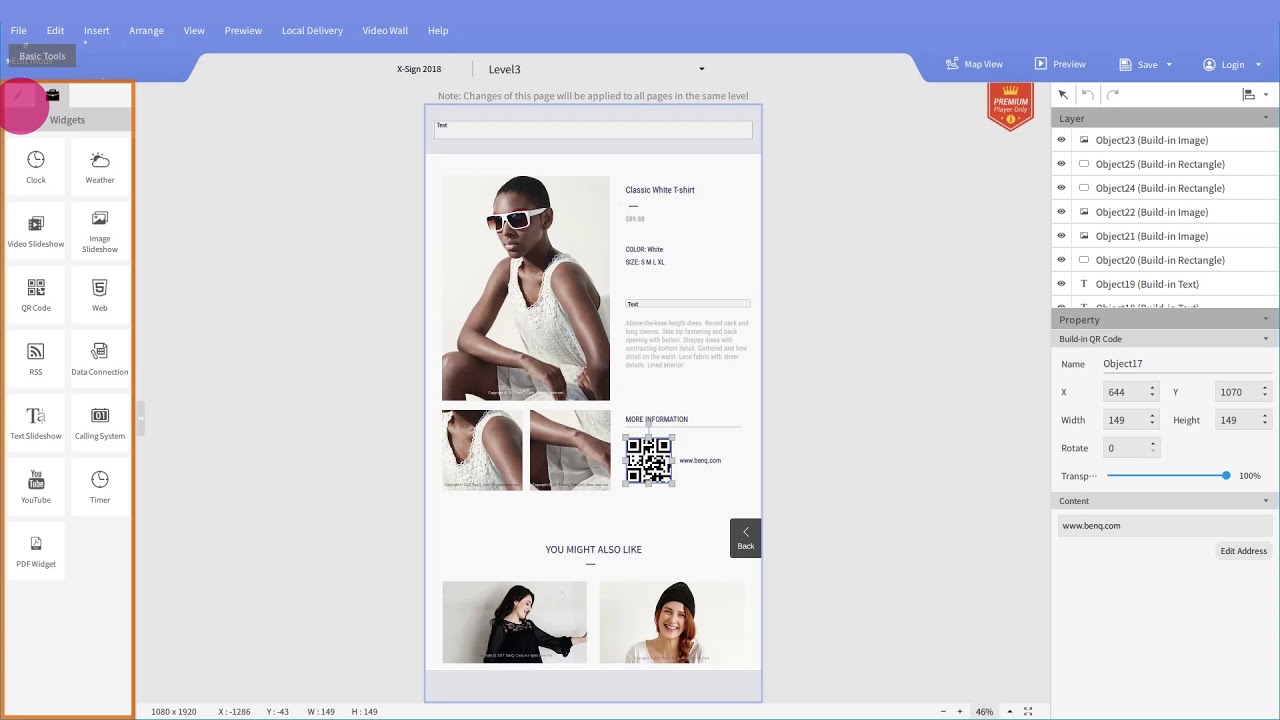1280x720 pixels.
Task: Select the Video Slideshow widget
Action: tap(36, 231)
